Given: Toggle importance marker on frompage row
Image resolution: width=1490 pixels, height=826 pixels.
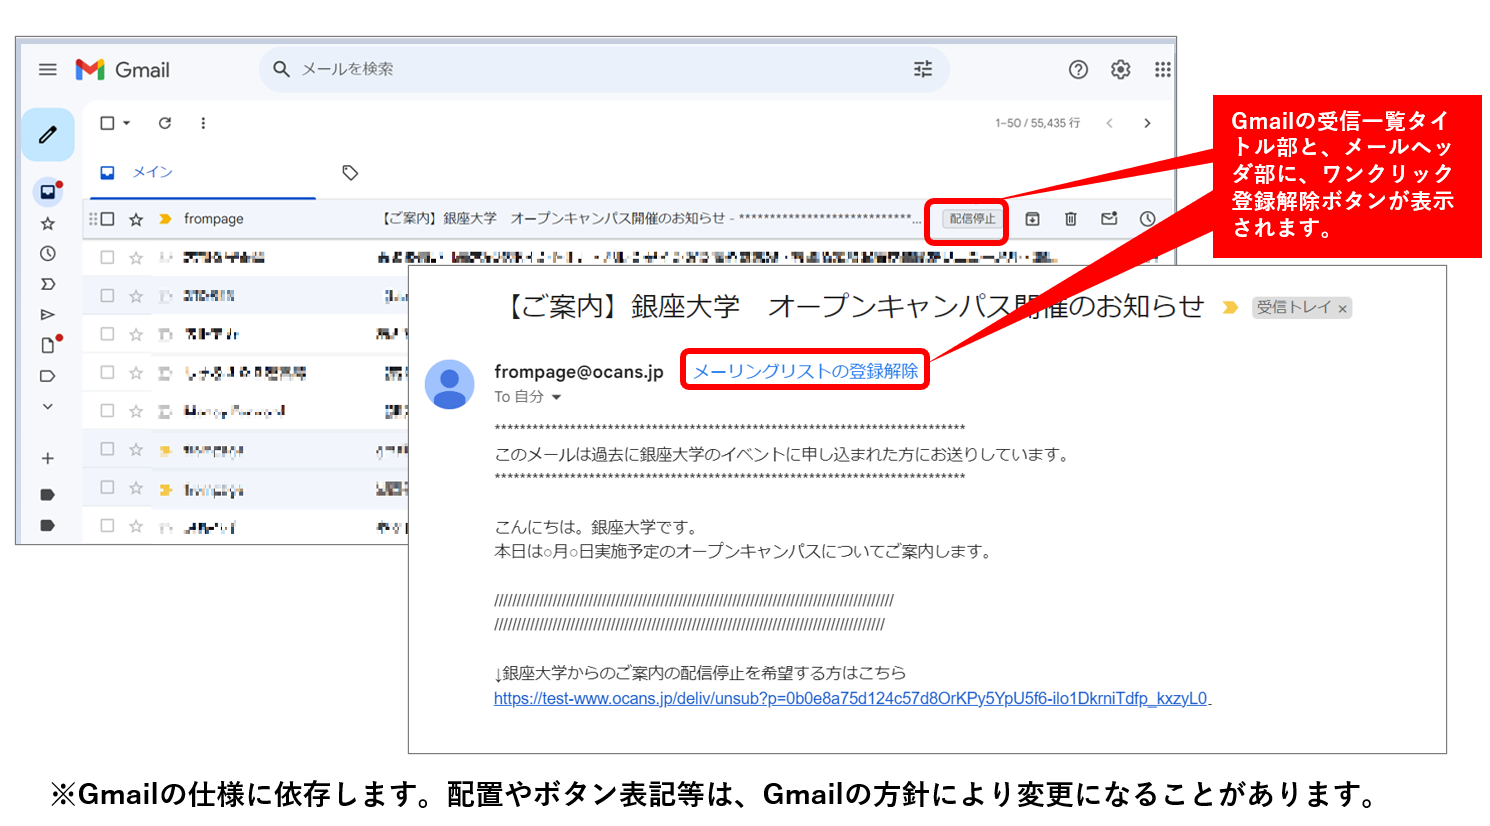Looking at the screenshot, I should click(165, 219).
